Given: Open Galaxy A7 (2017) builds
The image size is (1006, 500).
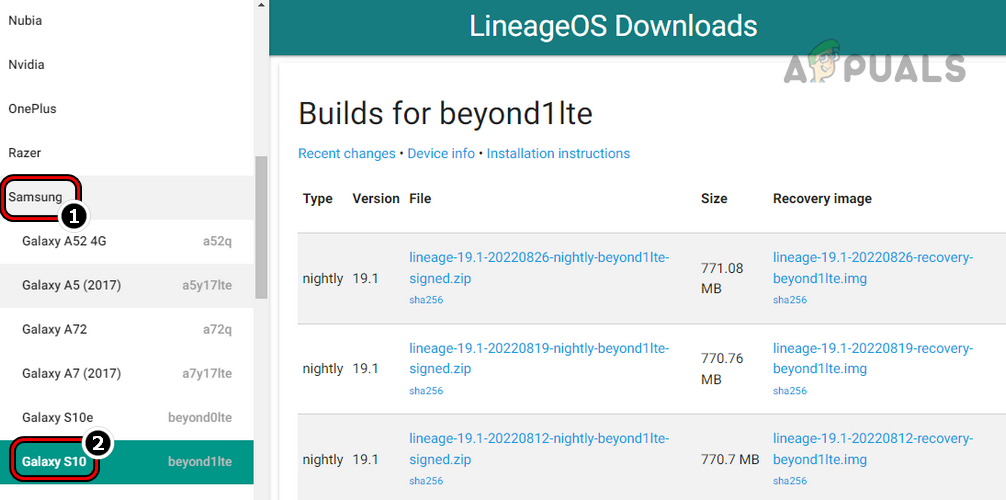Looking at the screenshot, I should pyautogui.click(x=71, y=373).
